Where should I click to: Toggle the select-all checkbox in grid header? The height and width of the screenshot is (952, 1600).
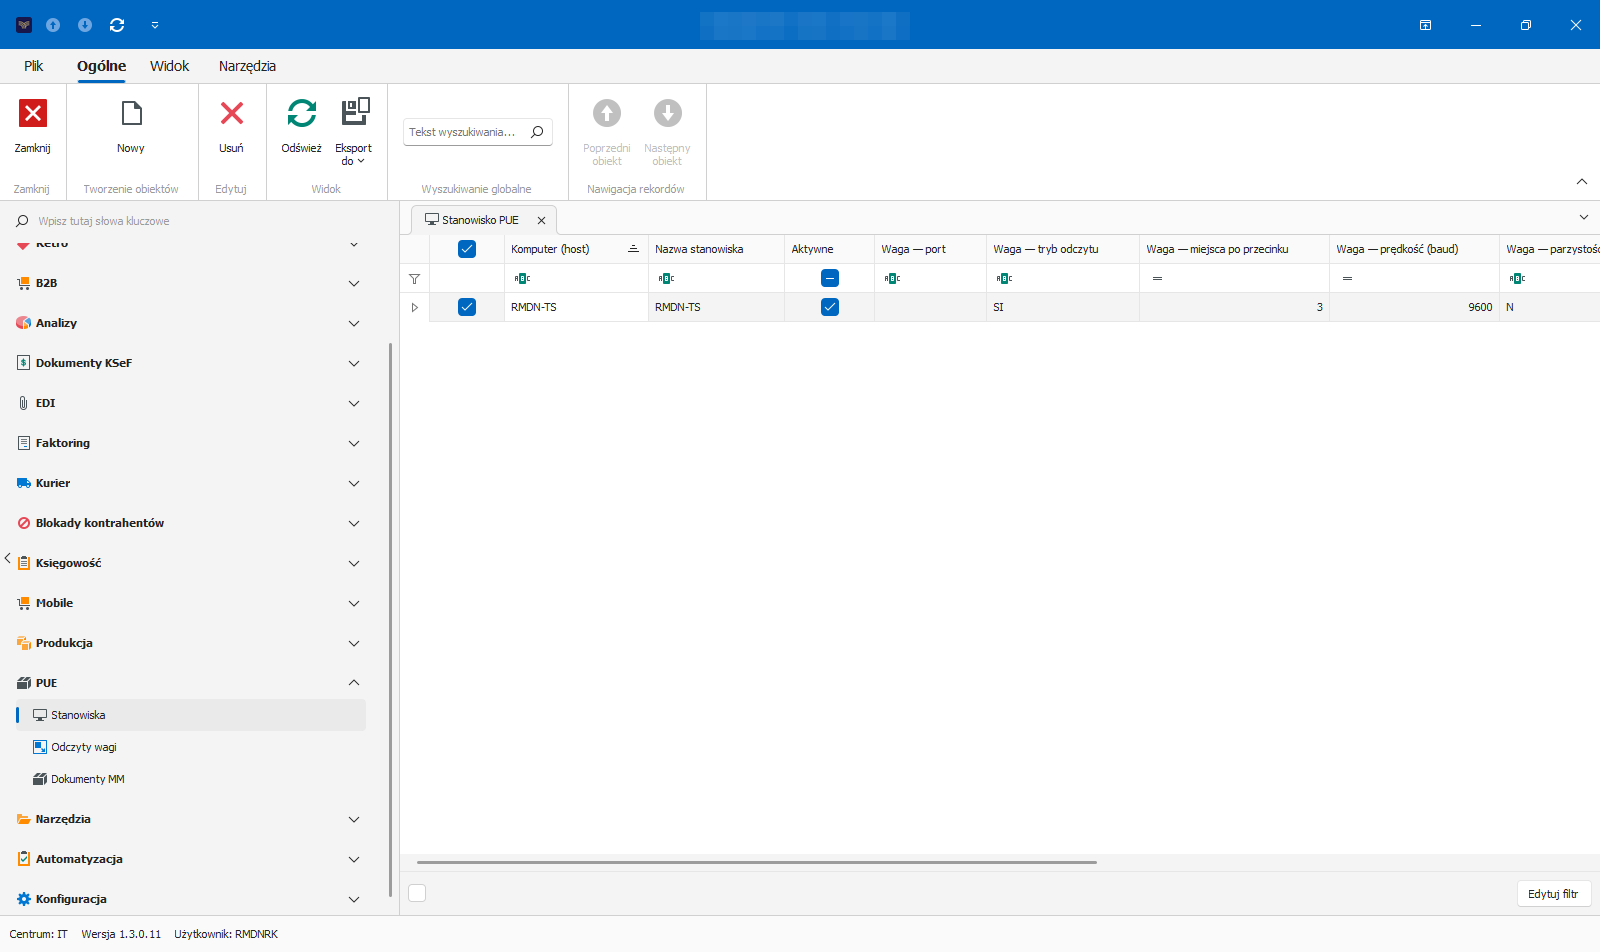coord(467,249)
